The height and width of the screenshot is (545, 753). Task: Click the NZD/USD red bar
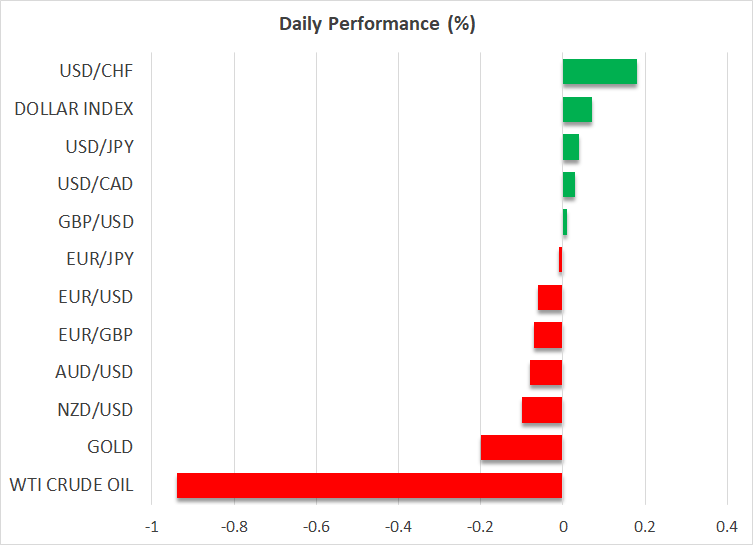[x=542, y=410]
